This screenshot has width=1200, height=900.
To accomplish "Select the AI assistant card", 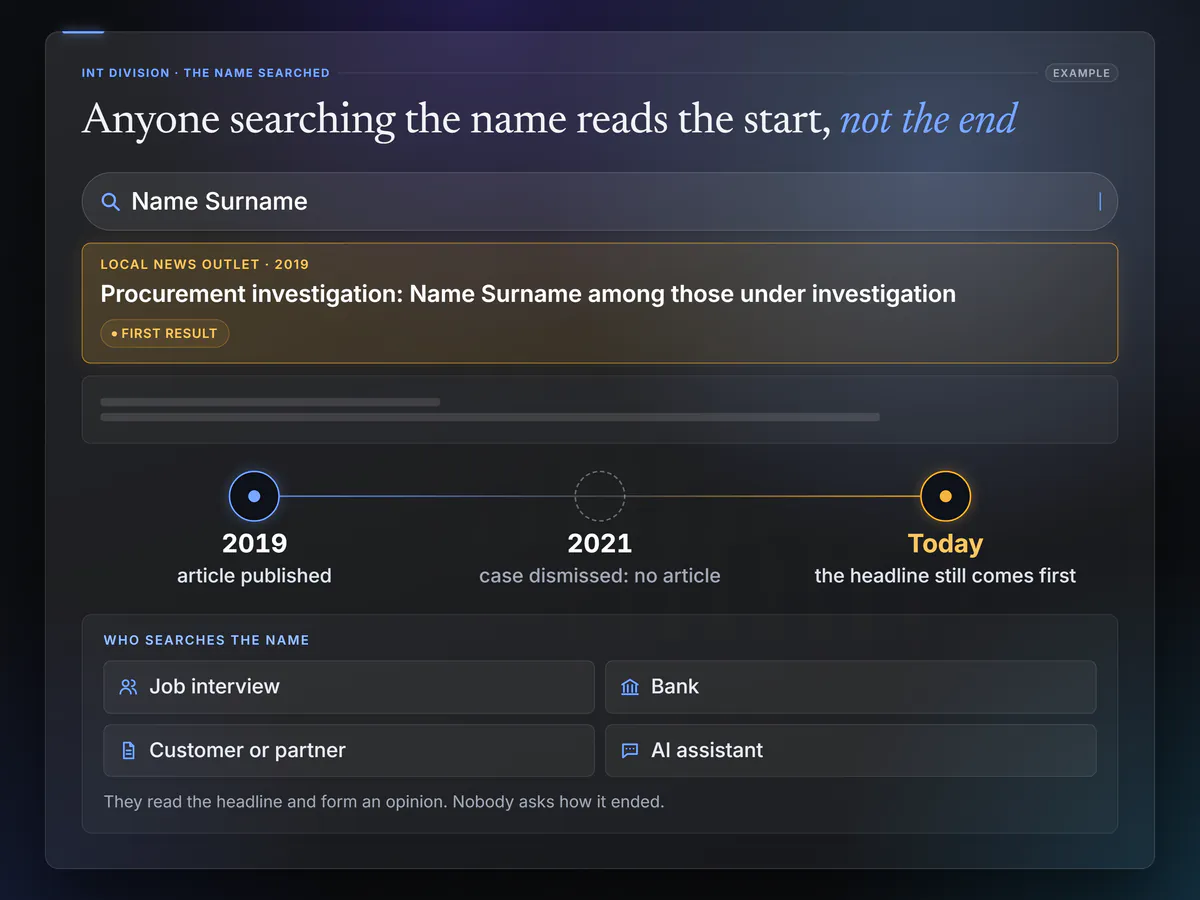I will (851, 750).
